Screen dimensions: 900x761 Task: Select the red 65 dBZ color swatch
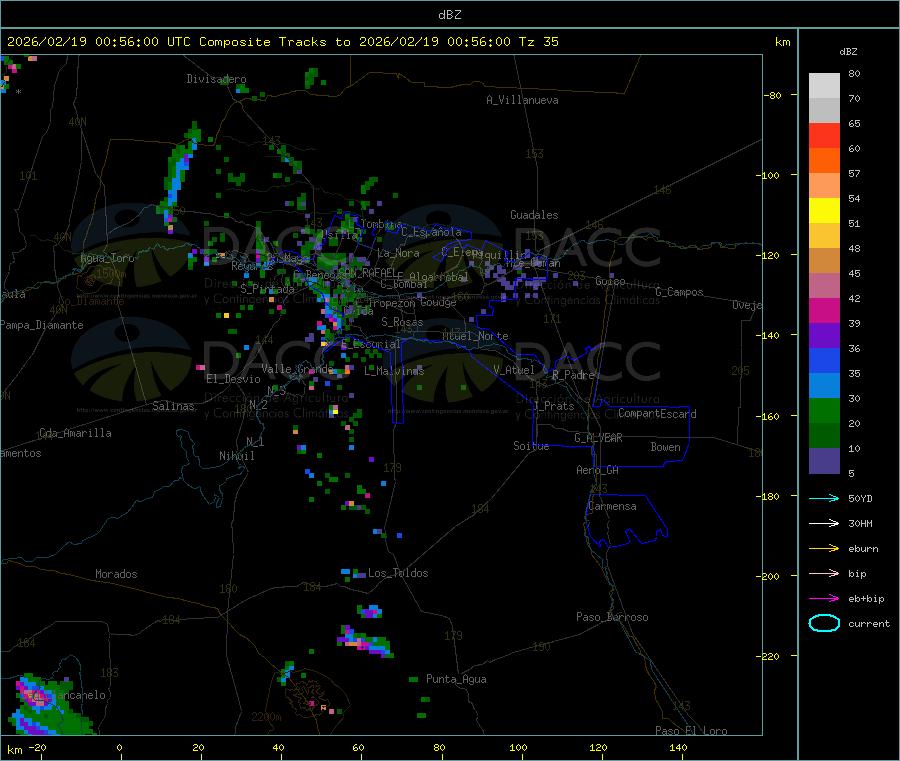(x=824, y=135)
